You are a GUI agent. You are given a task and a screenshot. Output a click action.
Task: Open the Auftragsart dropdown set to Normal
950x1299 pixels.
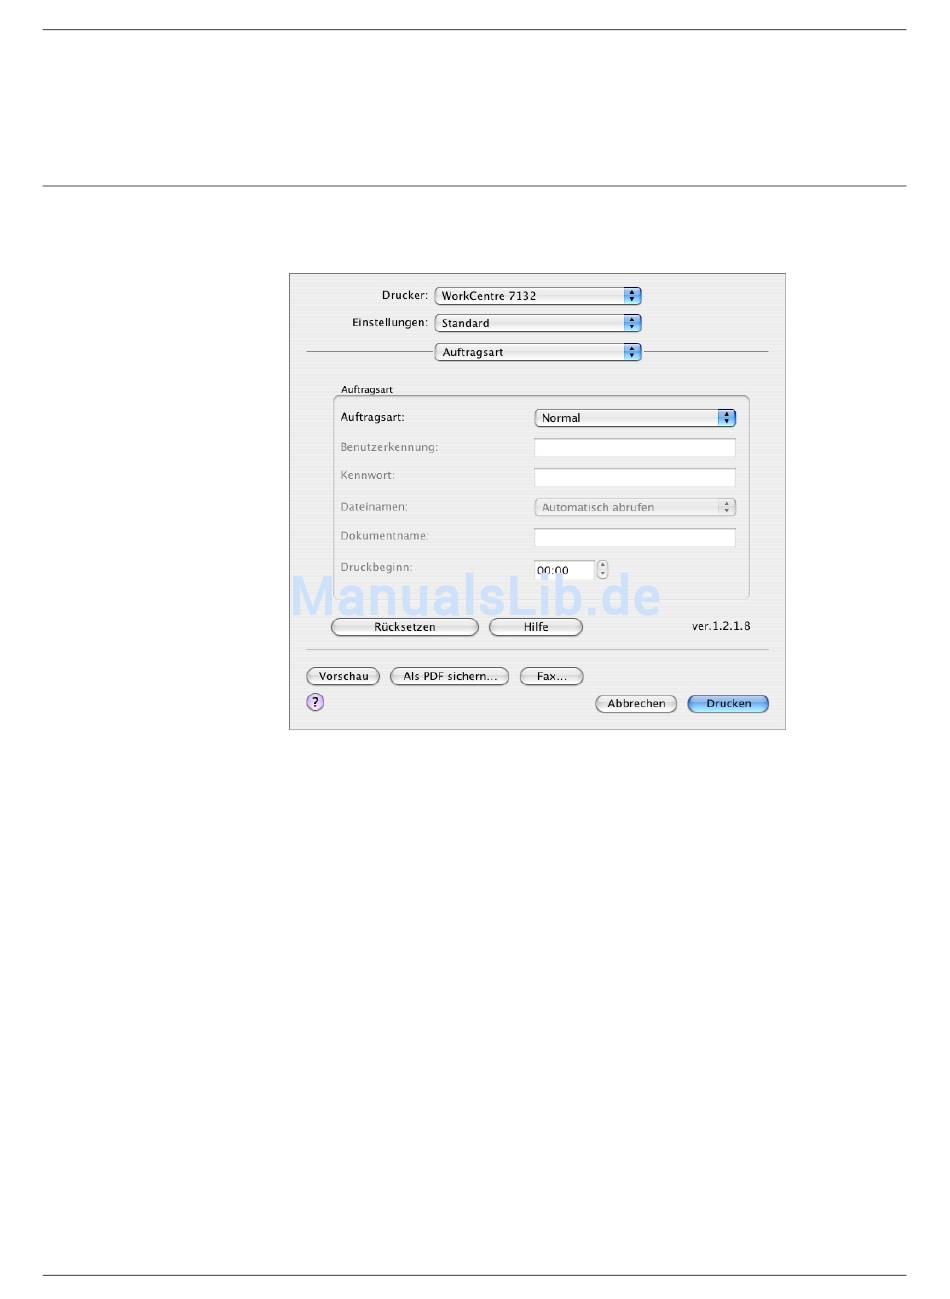pyautogui.click(x=635, y=418)
